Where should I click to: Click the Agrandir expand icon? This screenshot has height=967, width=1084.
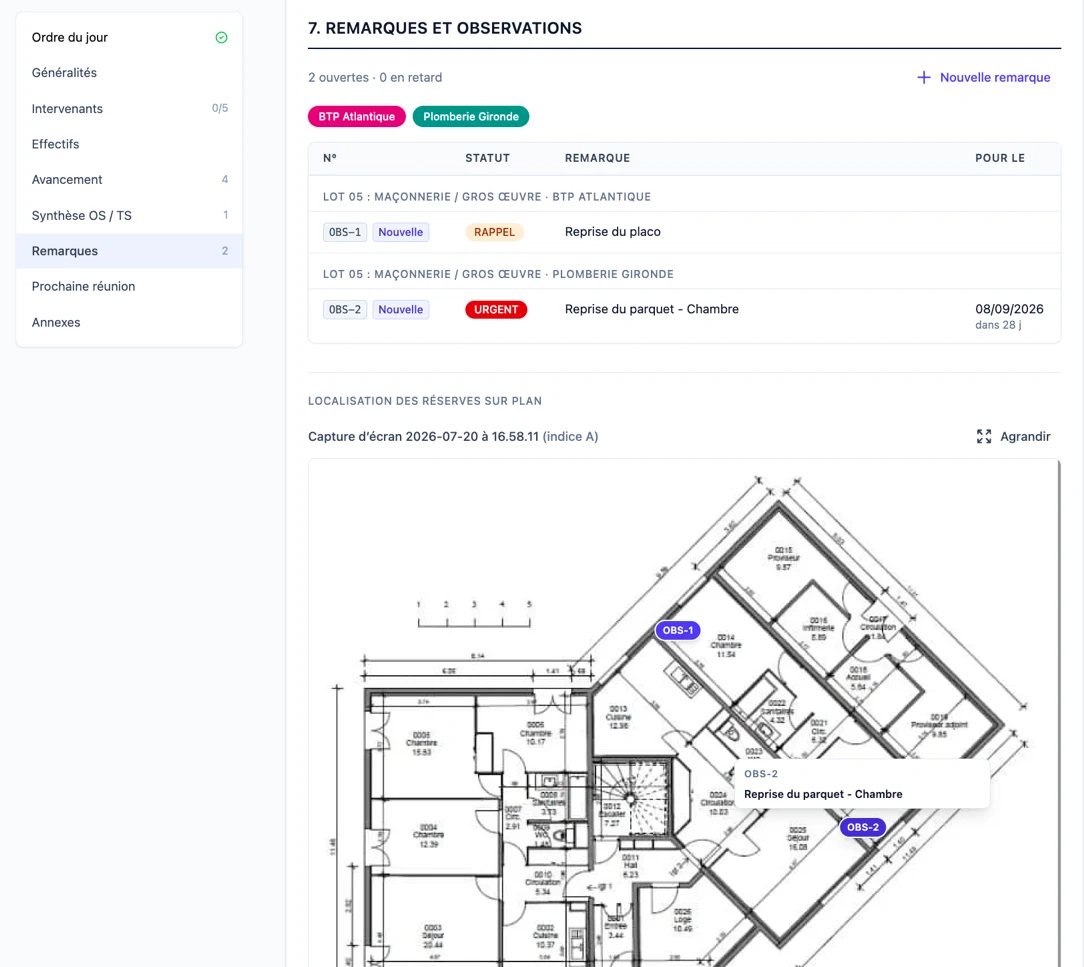coord(984,436)
